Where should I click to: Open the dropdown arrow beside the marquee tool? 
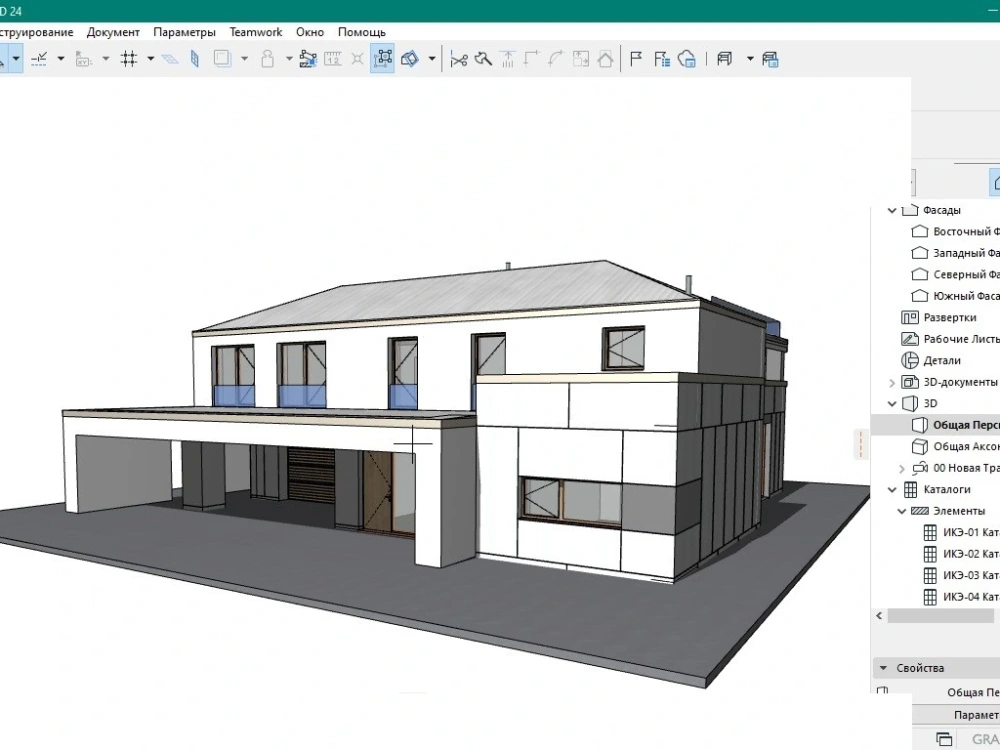pyautogui.click(x=429, y=59)
